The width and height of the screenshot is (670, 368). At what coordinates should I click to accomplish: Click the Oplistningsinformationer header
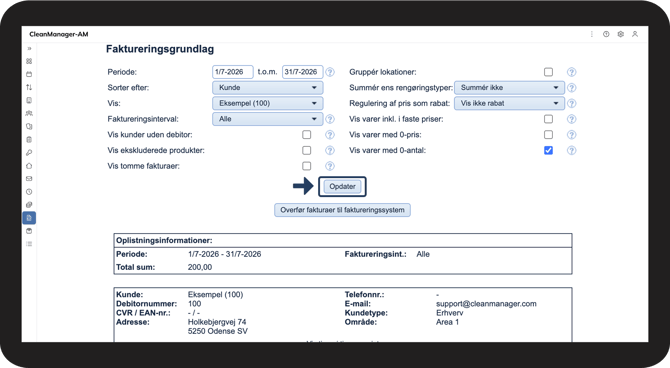[164, 241]
